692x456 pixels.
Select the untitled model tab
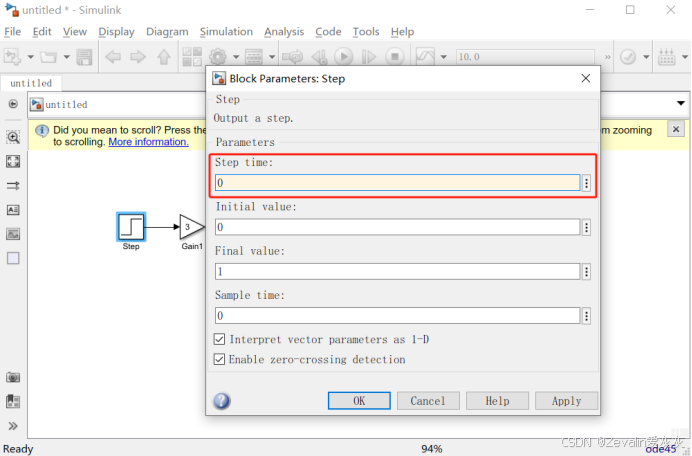[31, 83]
